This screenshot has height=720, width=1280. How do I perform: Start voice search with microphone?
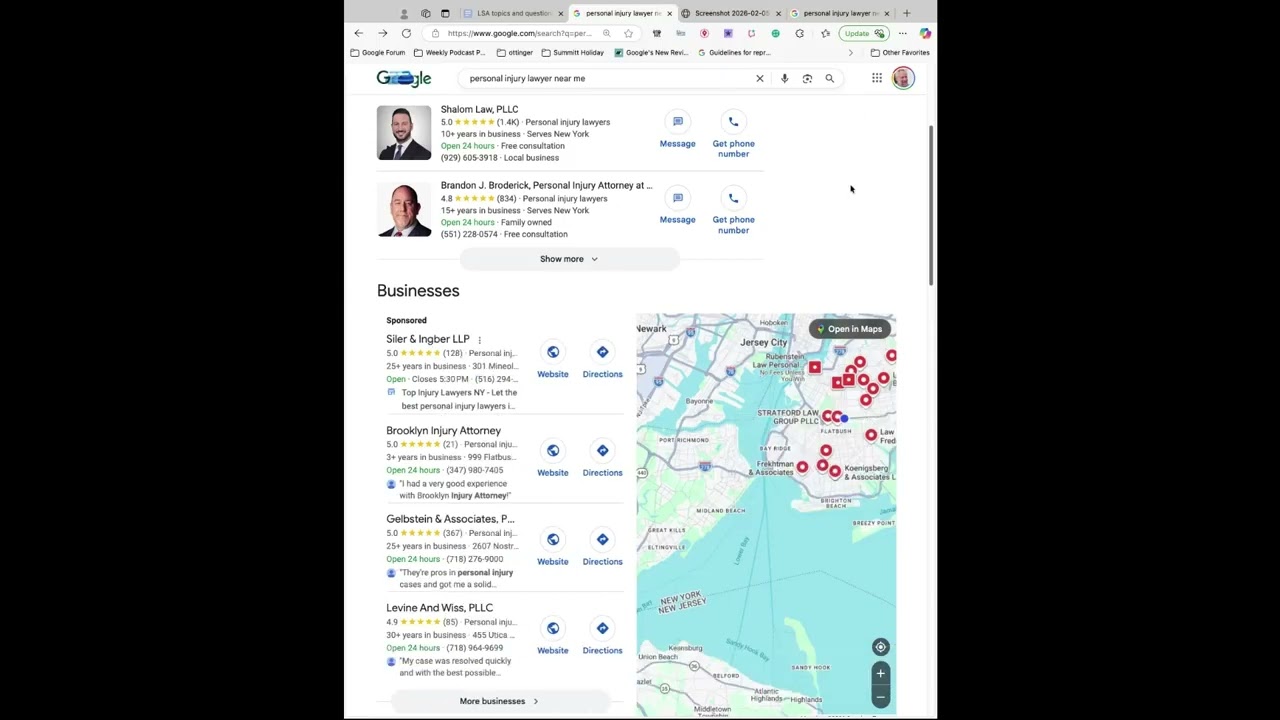pos(784,78)
